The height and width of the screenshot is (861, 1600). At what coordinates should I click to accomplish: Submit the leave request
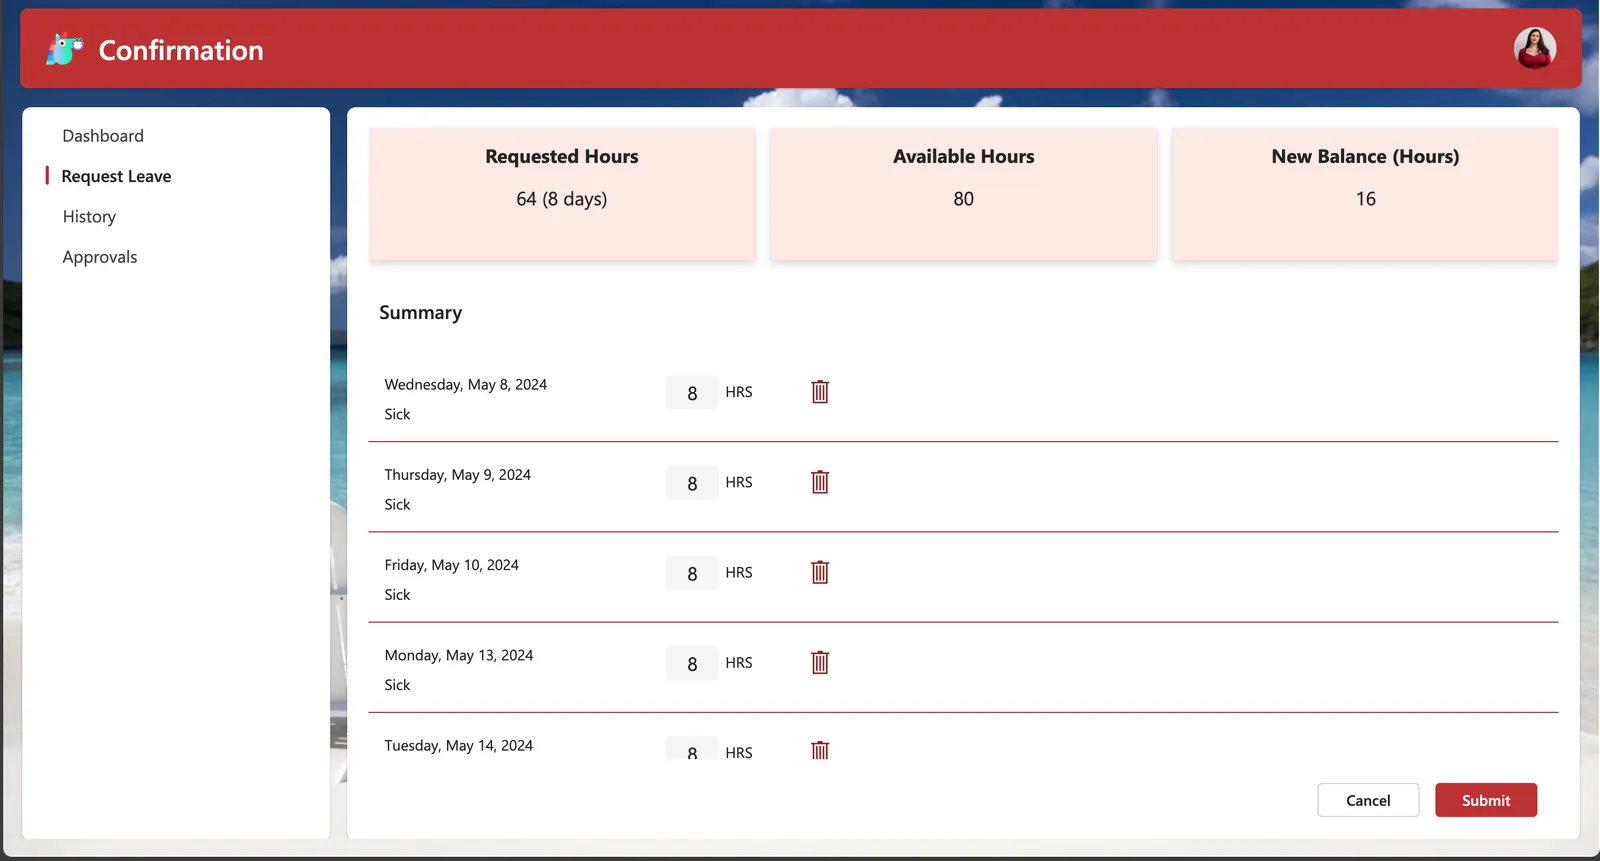pos(1486,800)
